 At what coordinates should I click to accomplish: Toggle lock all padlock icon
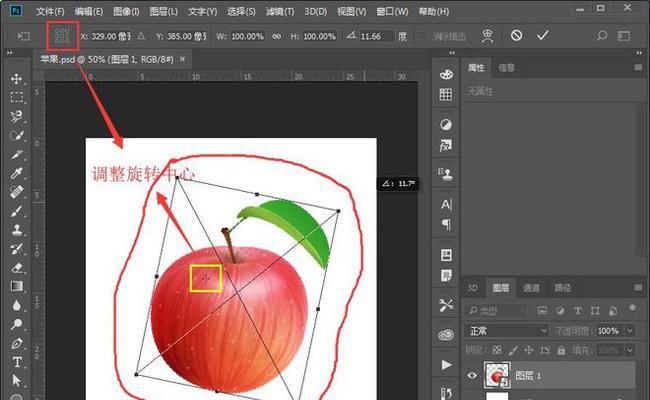(x=561, y=350)
